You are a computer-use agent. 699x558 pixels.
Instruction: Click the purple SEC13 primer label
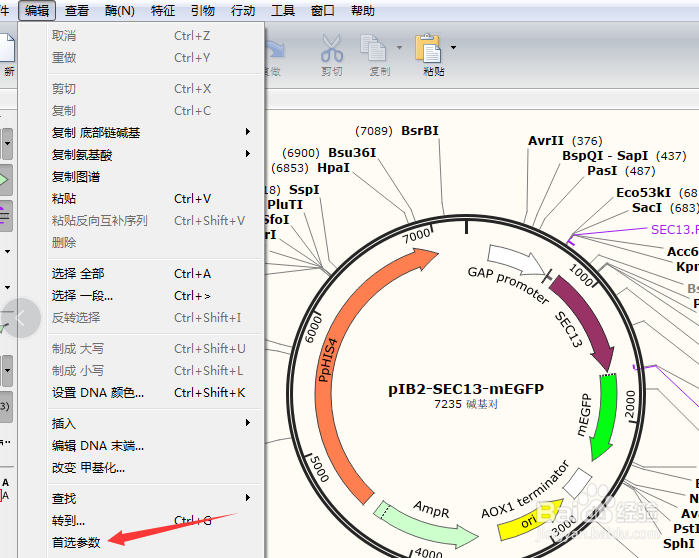pos(674,230)
